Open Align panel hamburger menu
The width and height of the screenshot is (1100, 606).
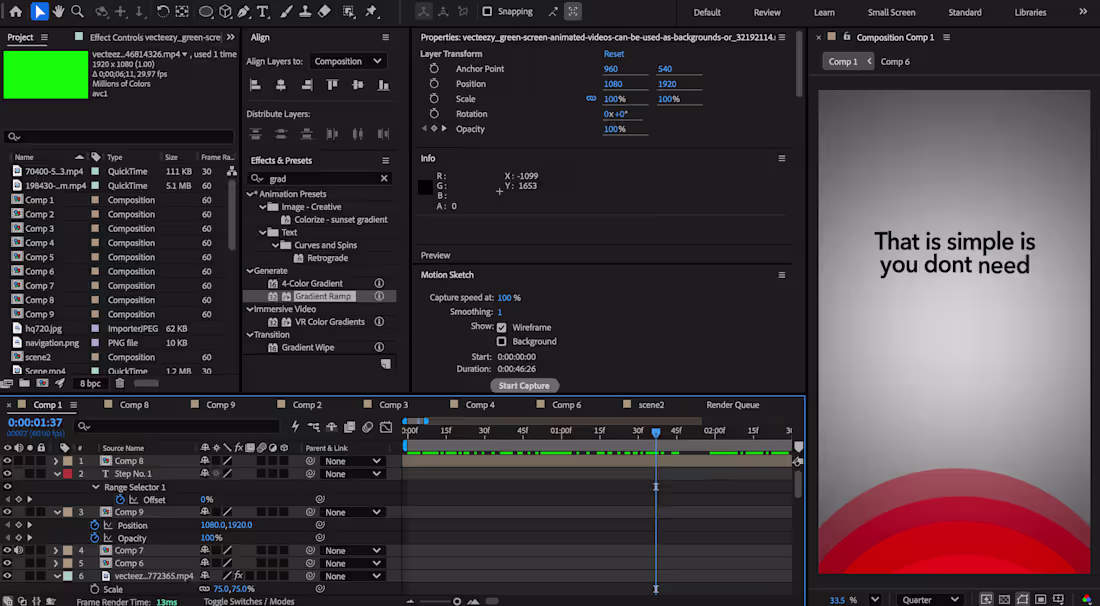(385, 37)
